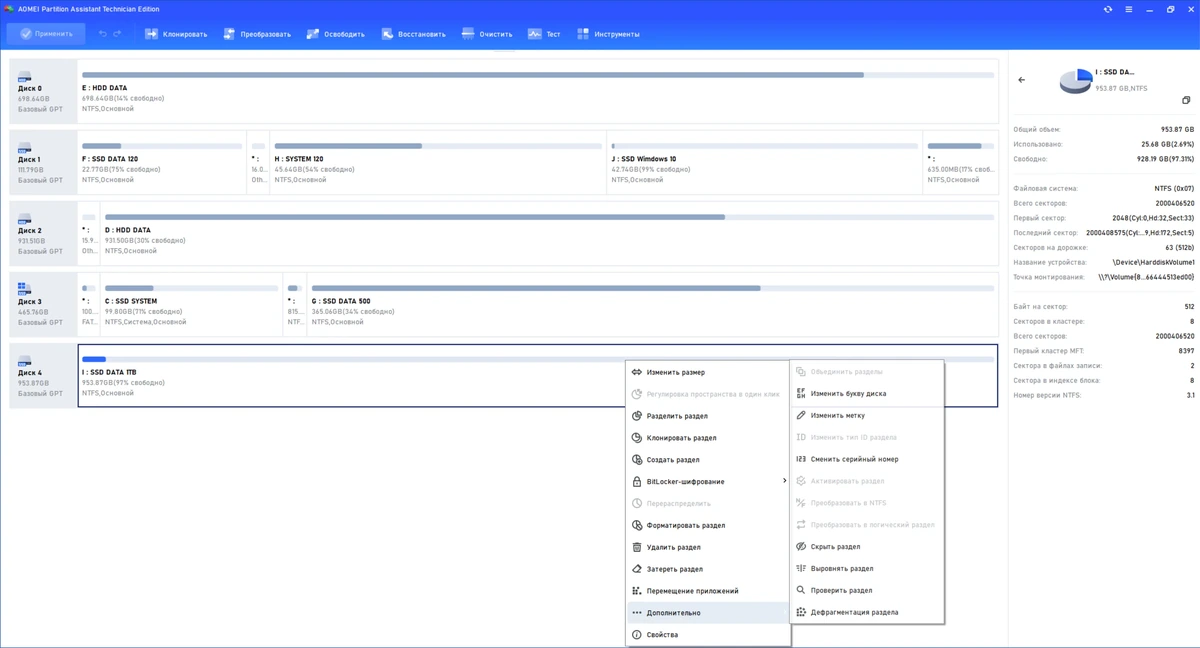Choose Проверить раздел in submenu
This screenshot has width=1200, height=648.
[x=867, y=590]
